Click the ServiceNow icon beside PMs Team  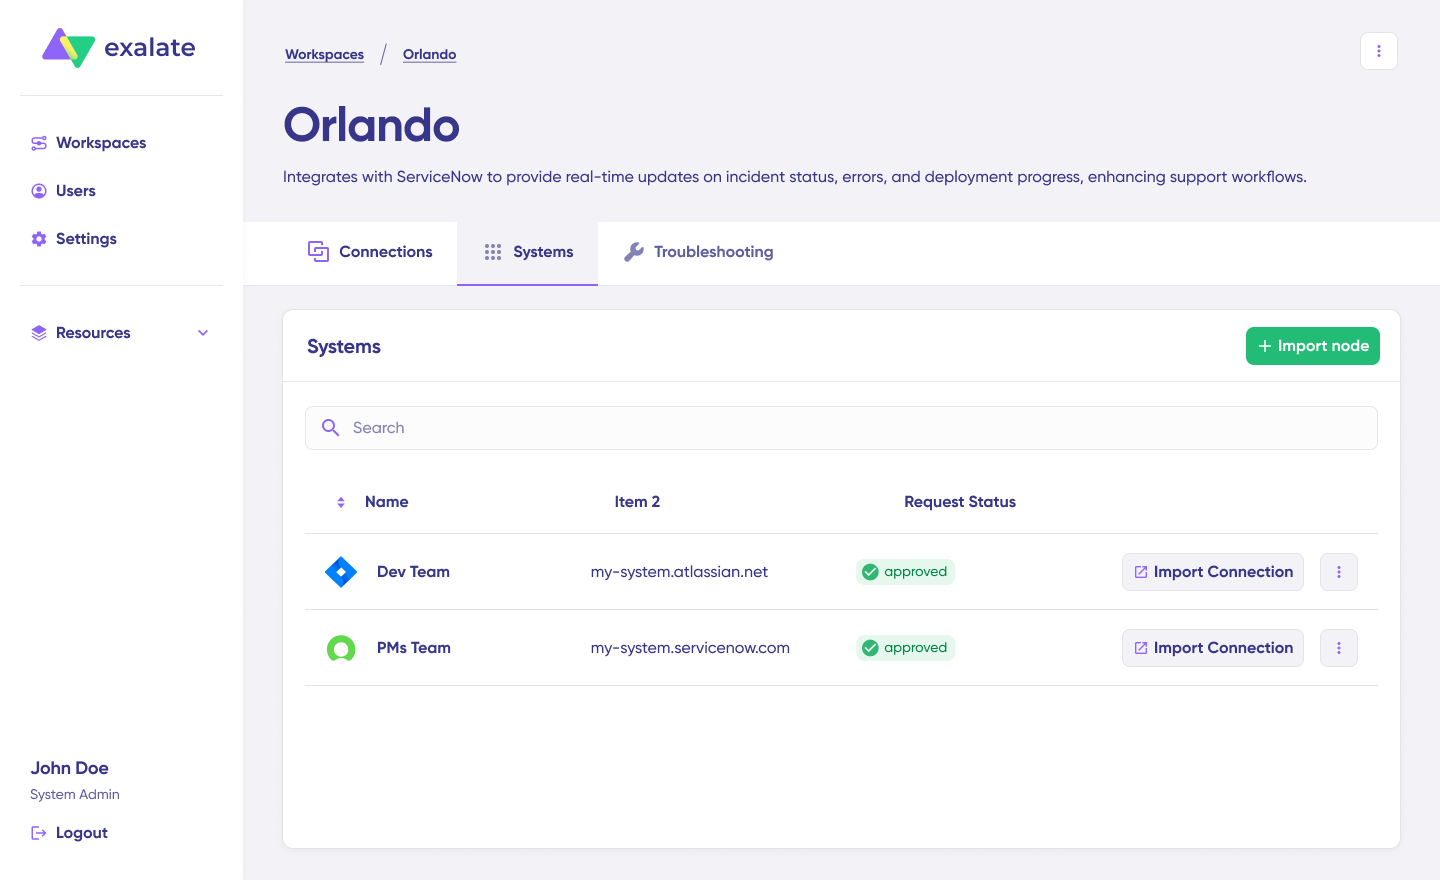(341, 647)
